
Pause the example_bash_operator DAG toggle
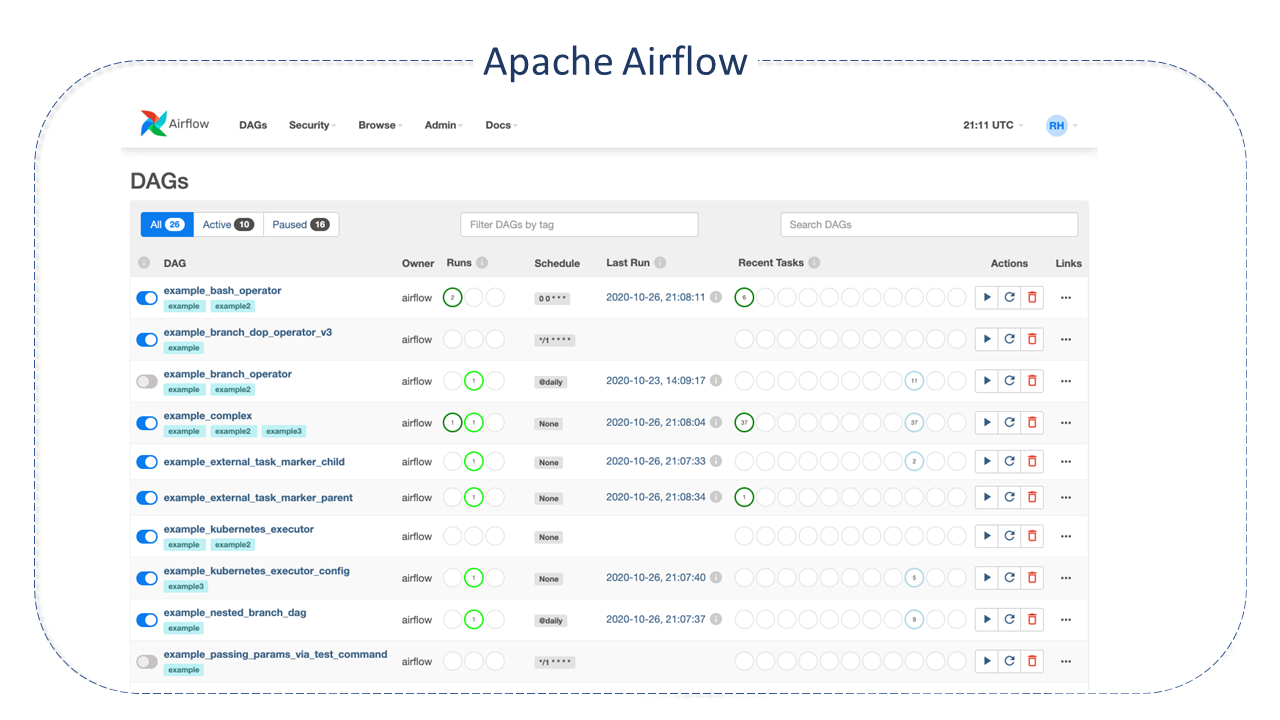(x=147, y=298)
